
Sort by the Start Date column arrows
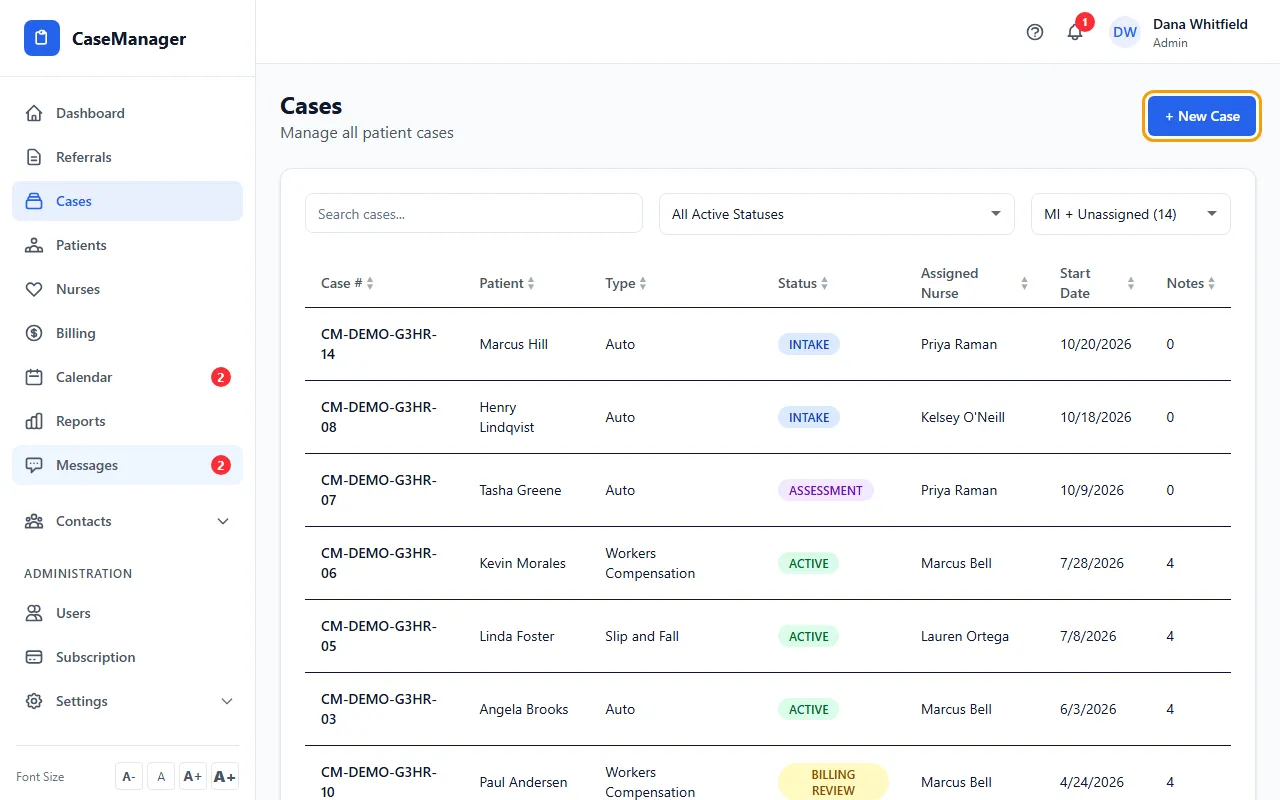point(1131,284)
